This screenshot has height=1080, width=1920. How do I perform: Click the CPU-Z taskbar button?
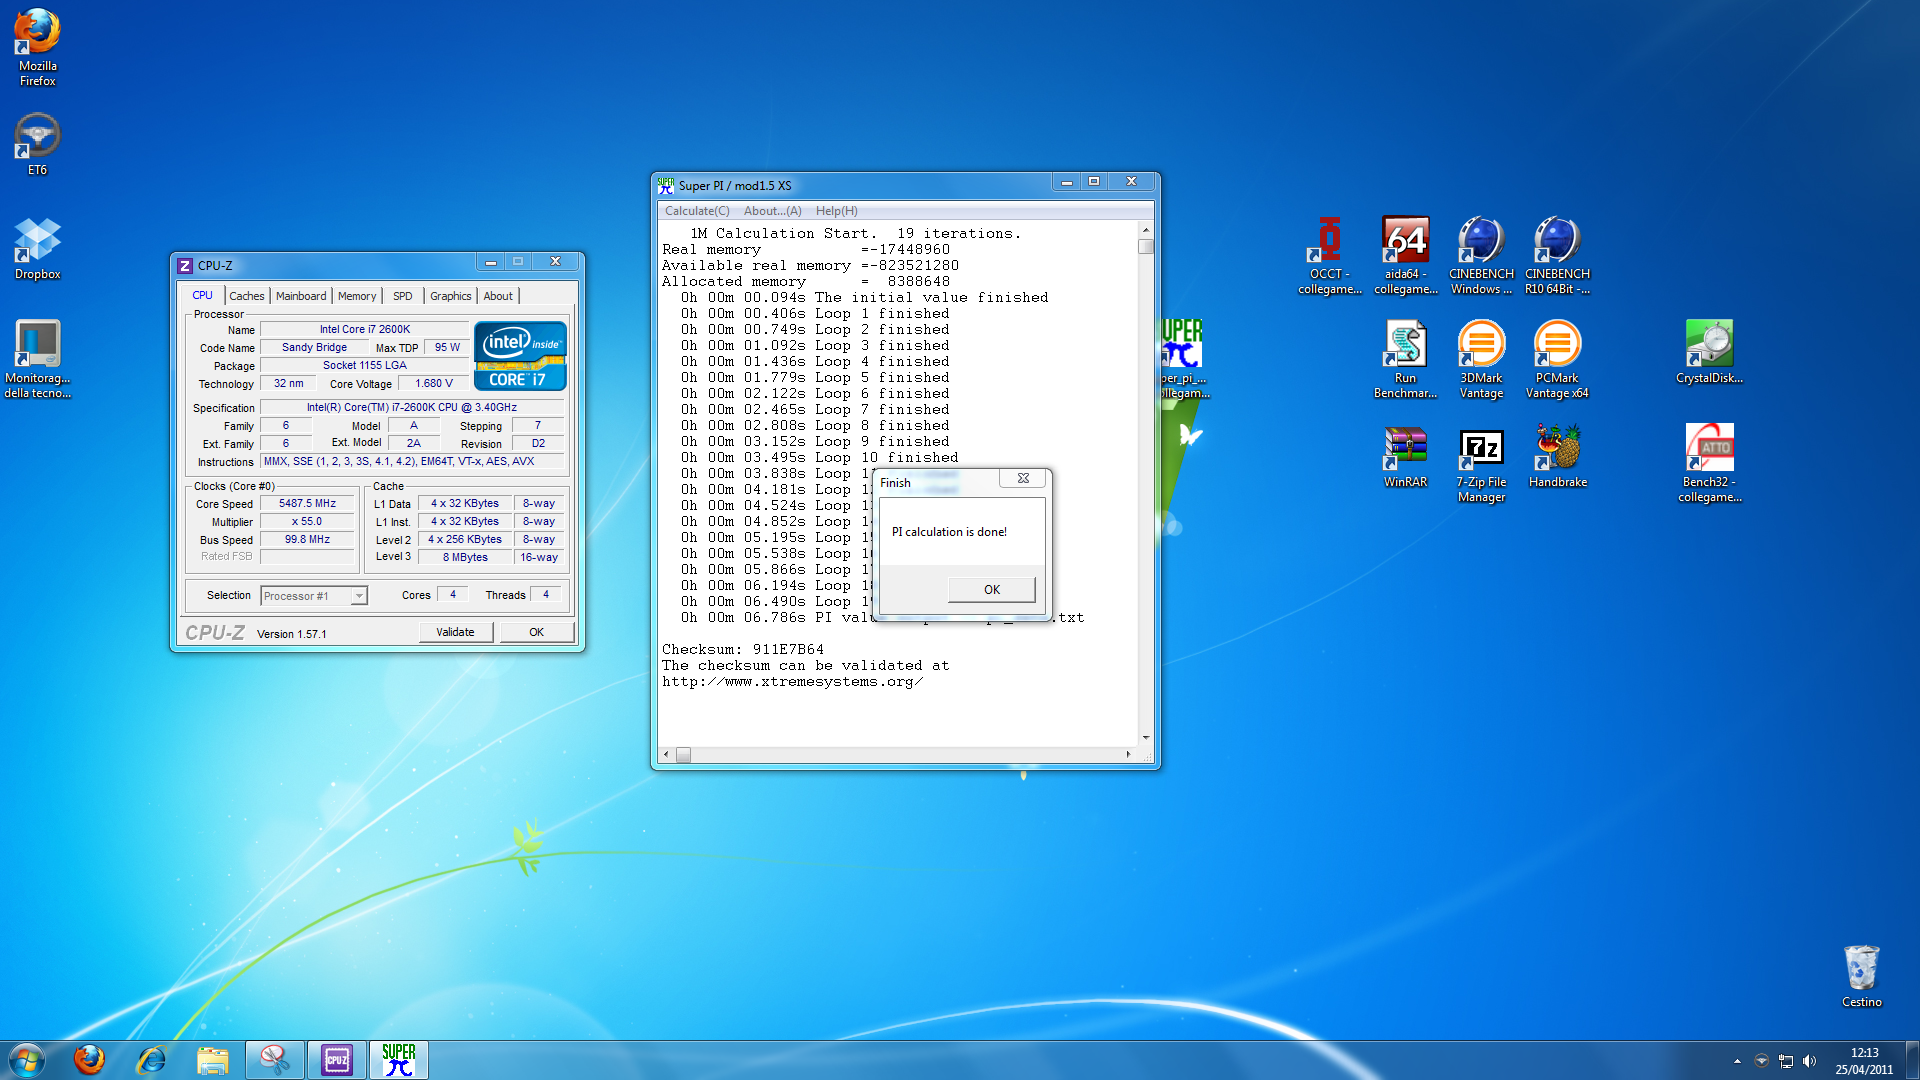pyautogui.click(x=337, y=1060)
